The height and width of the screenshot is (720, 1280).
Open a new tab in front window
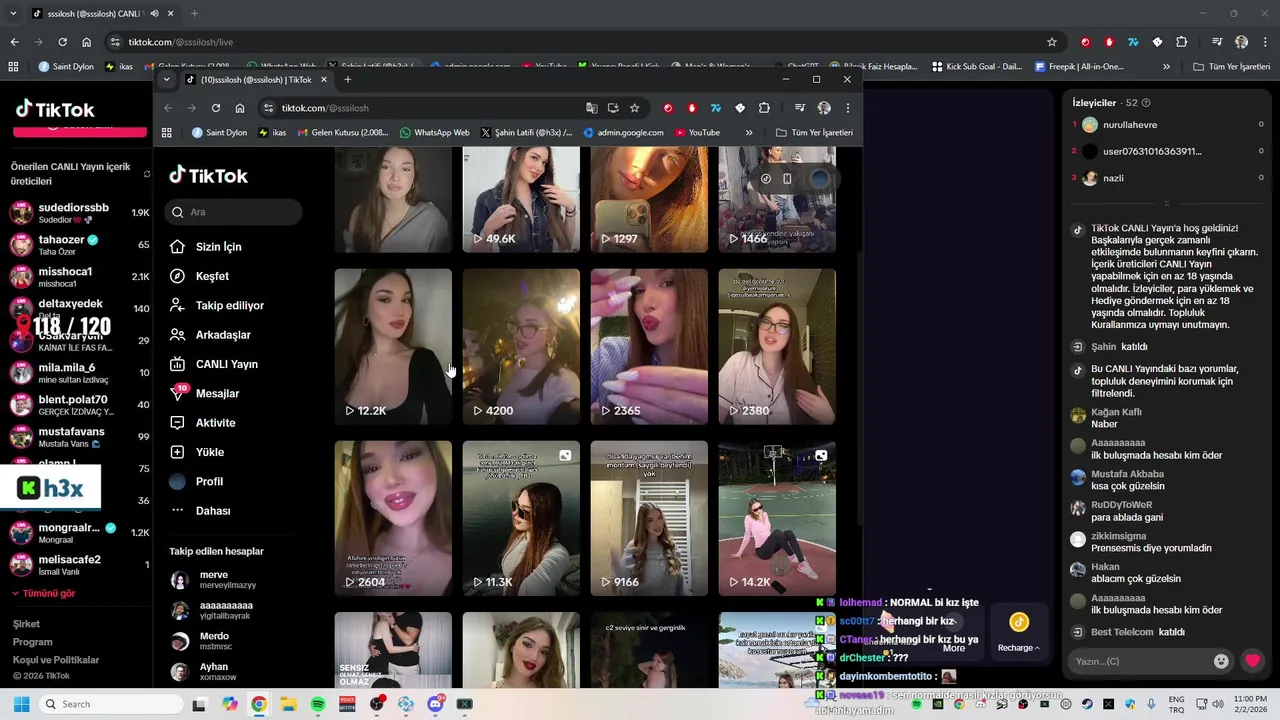click(x=348, y=80)
